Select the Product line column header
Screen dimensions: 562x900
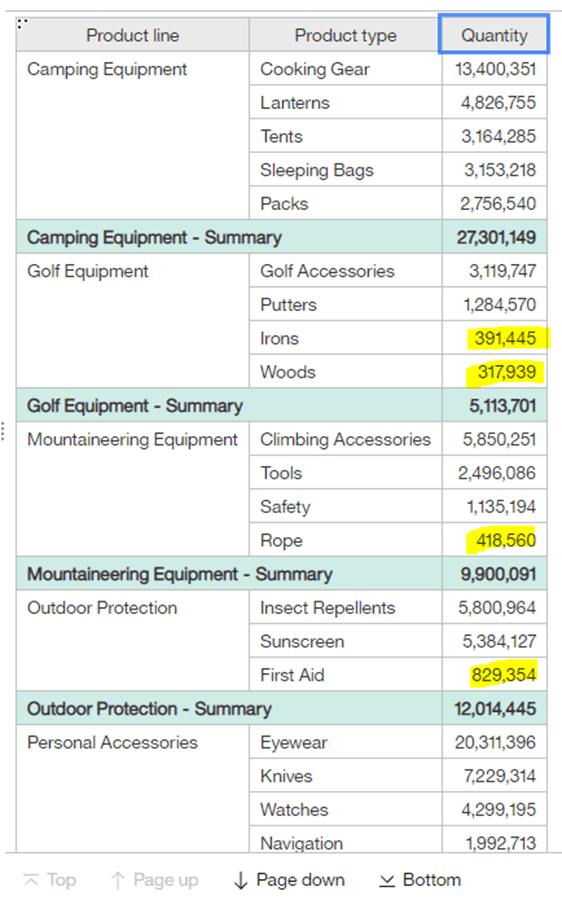coord(133,35)
